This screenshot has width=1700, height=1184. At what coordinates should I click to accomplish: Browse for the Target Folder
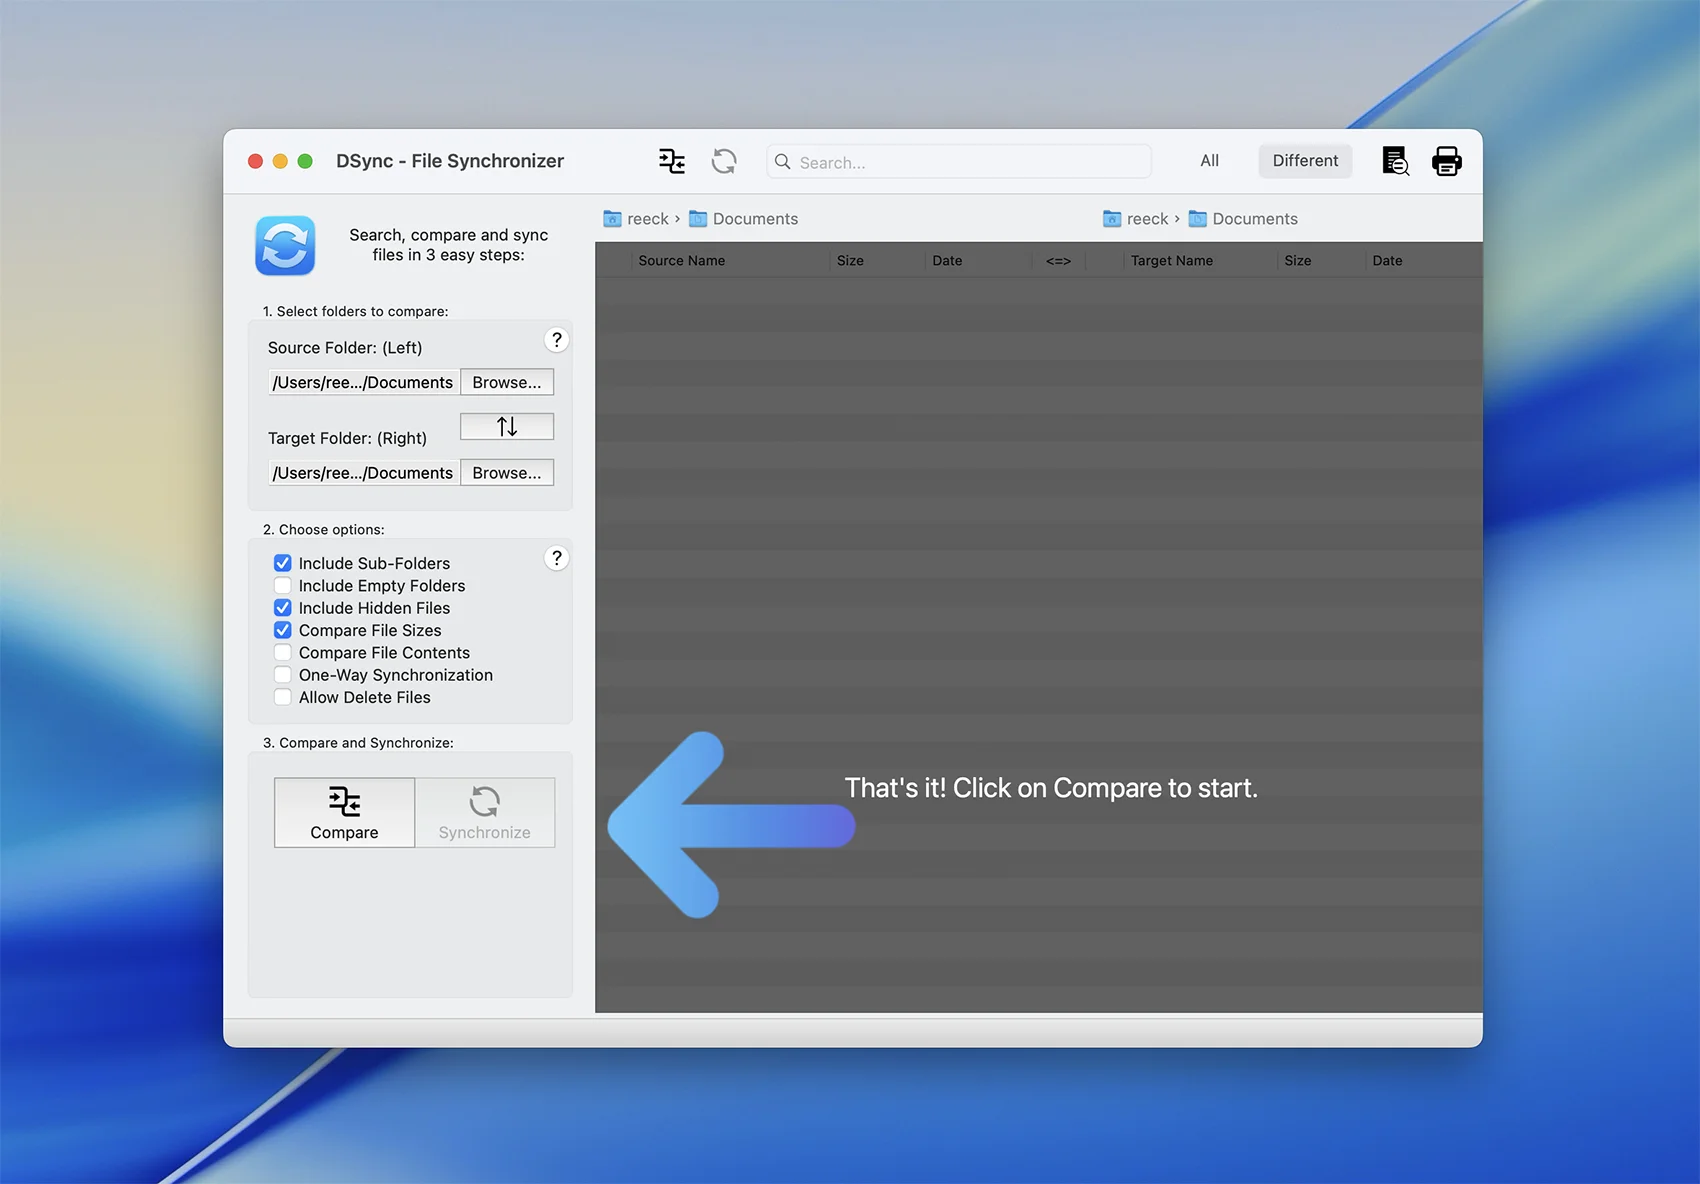(507, 473)
